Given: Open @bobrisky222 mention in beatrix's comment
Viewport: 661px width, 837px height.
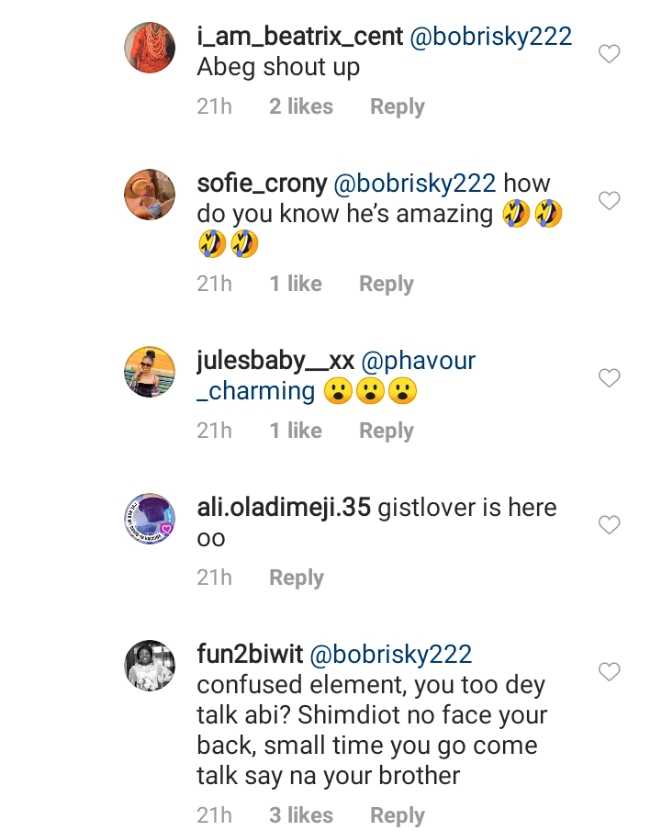Looking at the screenshot, I should point(493,38).
